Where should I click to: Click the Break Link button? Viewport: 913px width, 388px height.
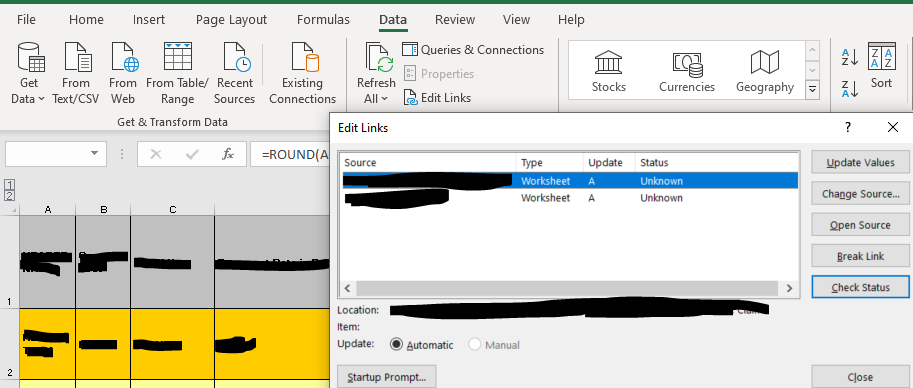pyautogui.click(x=860, y=256)
